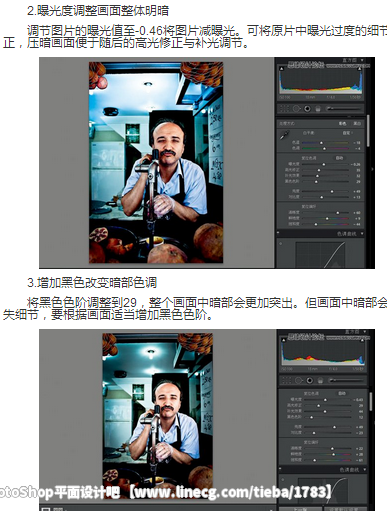387x511 pixels.
Task: Toggle shadow clipping indicator in step 2 histogram
Action: [x=282, y=69]
